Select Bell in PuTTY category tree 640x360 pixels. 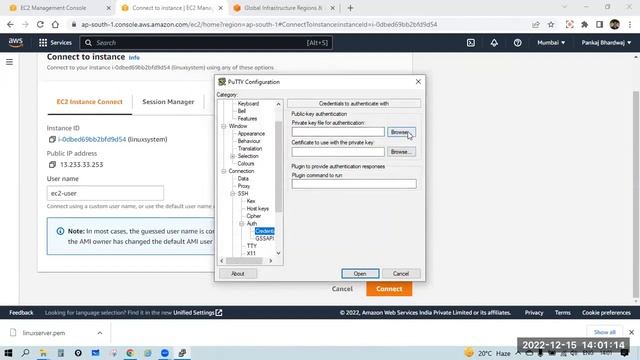[x=242, y=111]
